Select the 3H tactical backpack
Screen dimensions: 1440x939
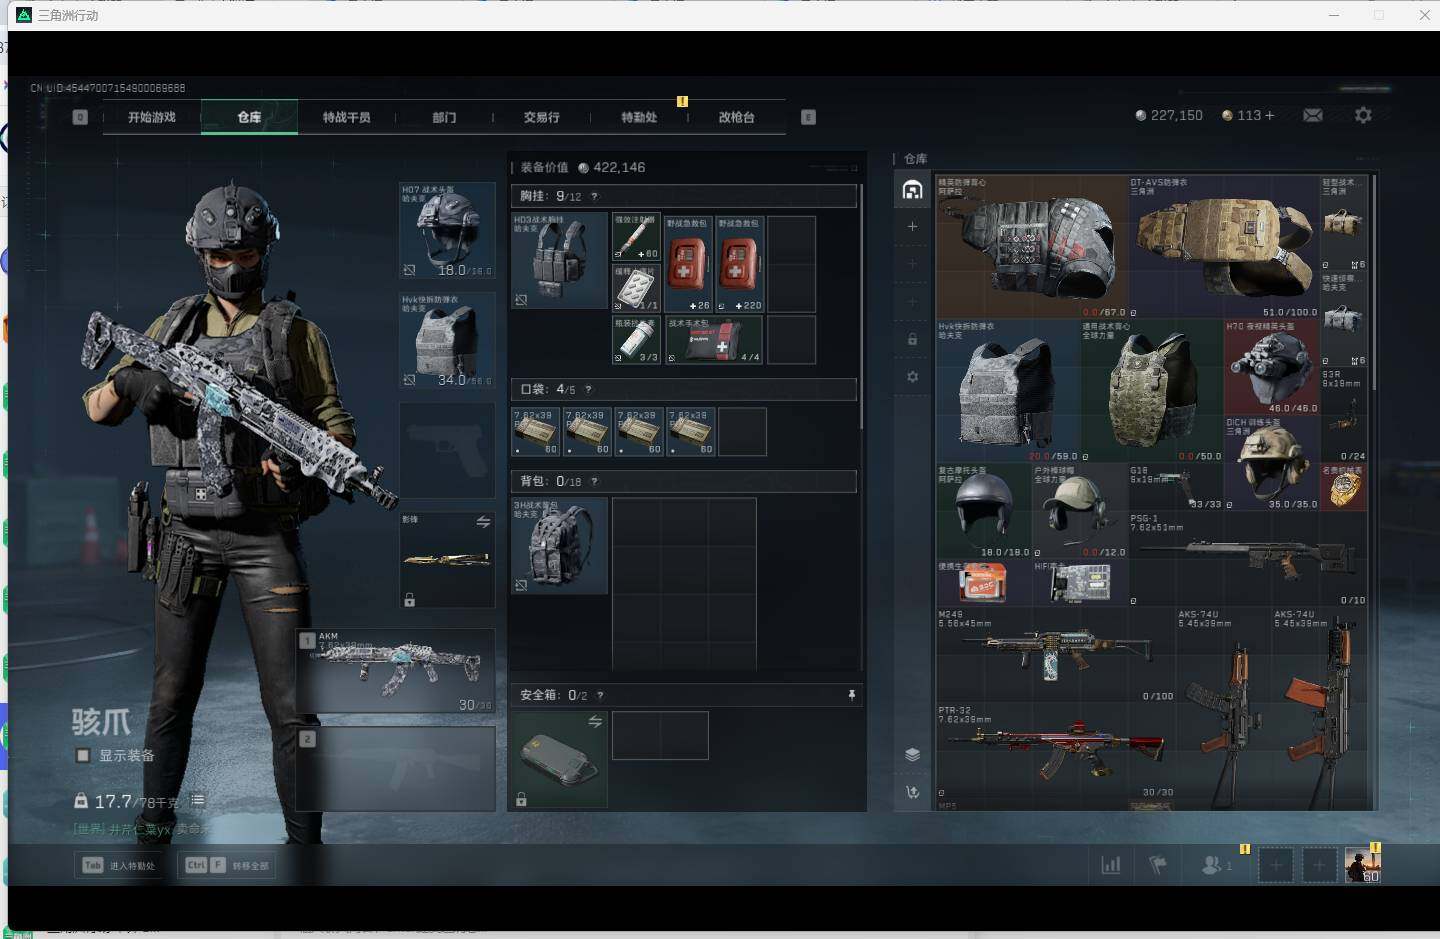pos(560,546)
